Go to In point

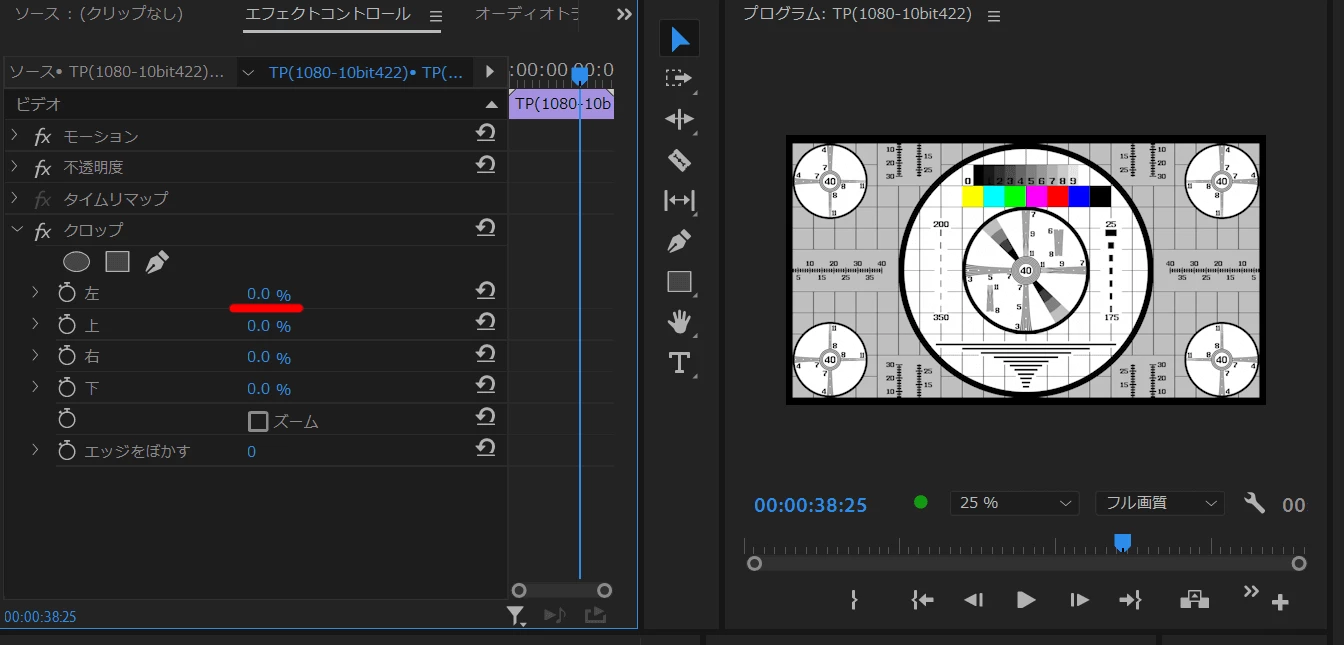click(922, 600)
